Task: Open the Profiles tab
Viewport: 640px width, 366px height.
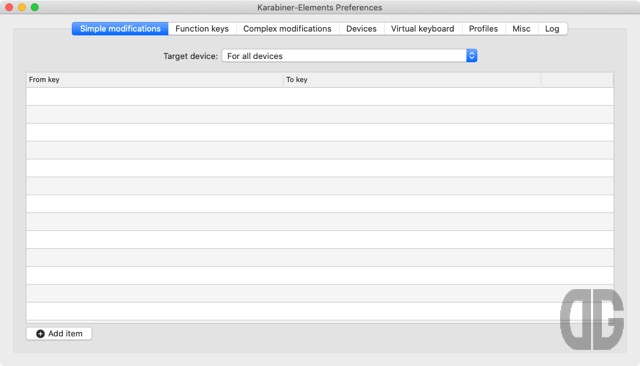Action: (483, 29)
